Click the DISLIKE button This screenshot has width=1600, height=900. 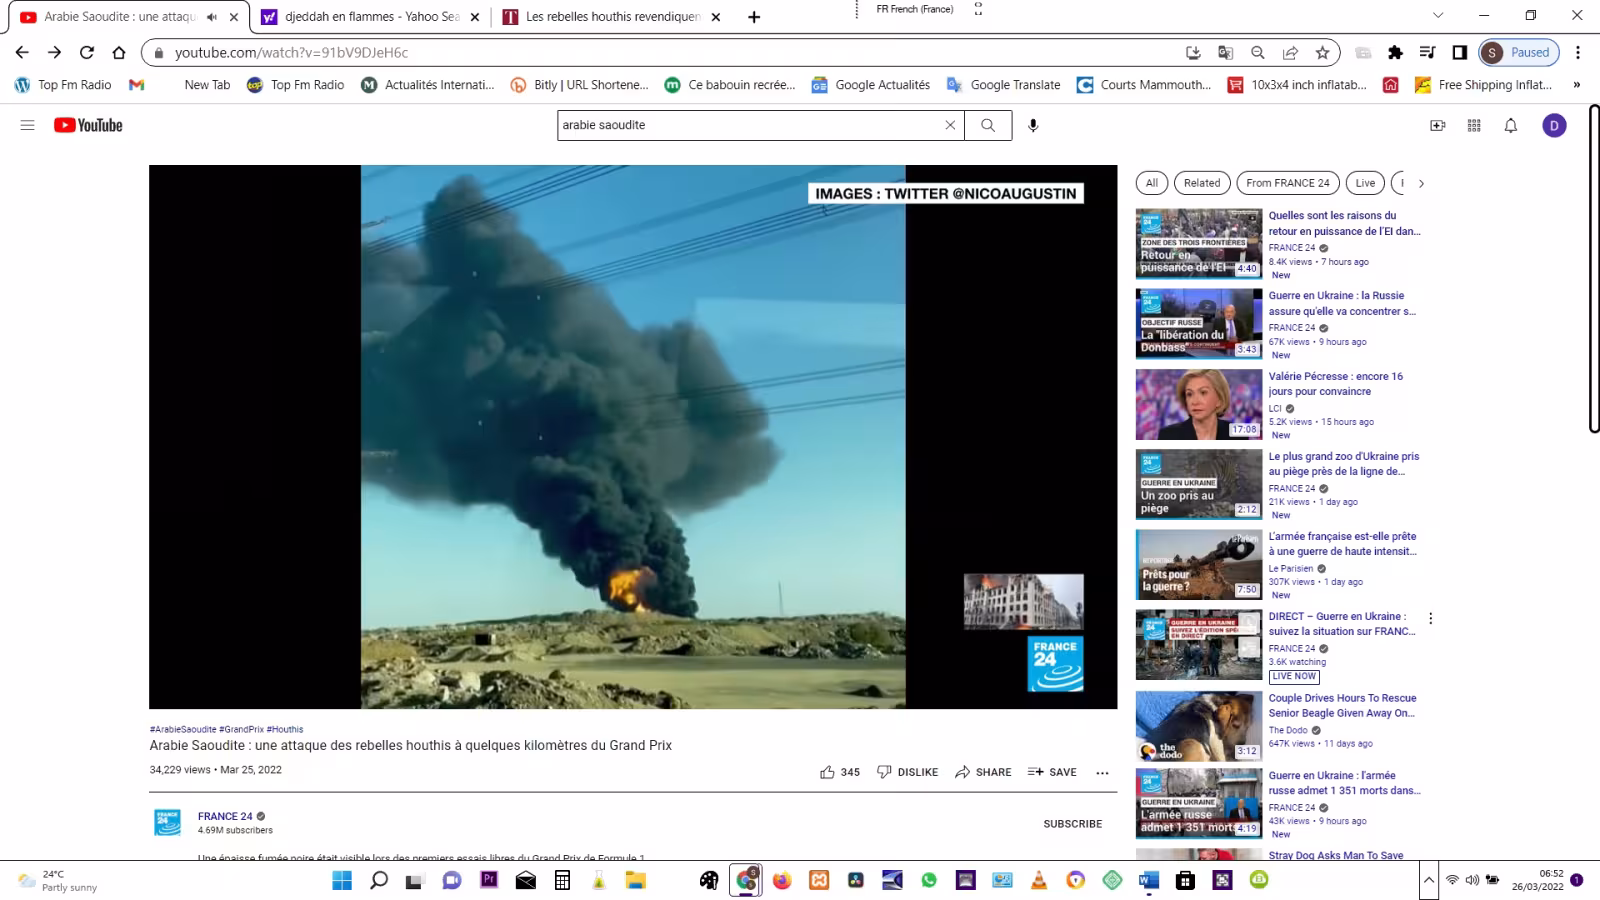coord(907,772)
